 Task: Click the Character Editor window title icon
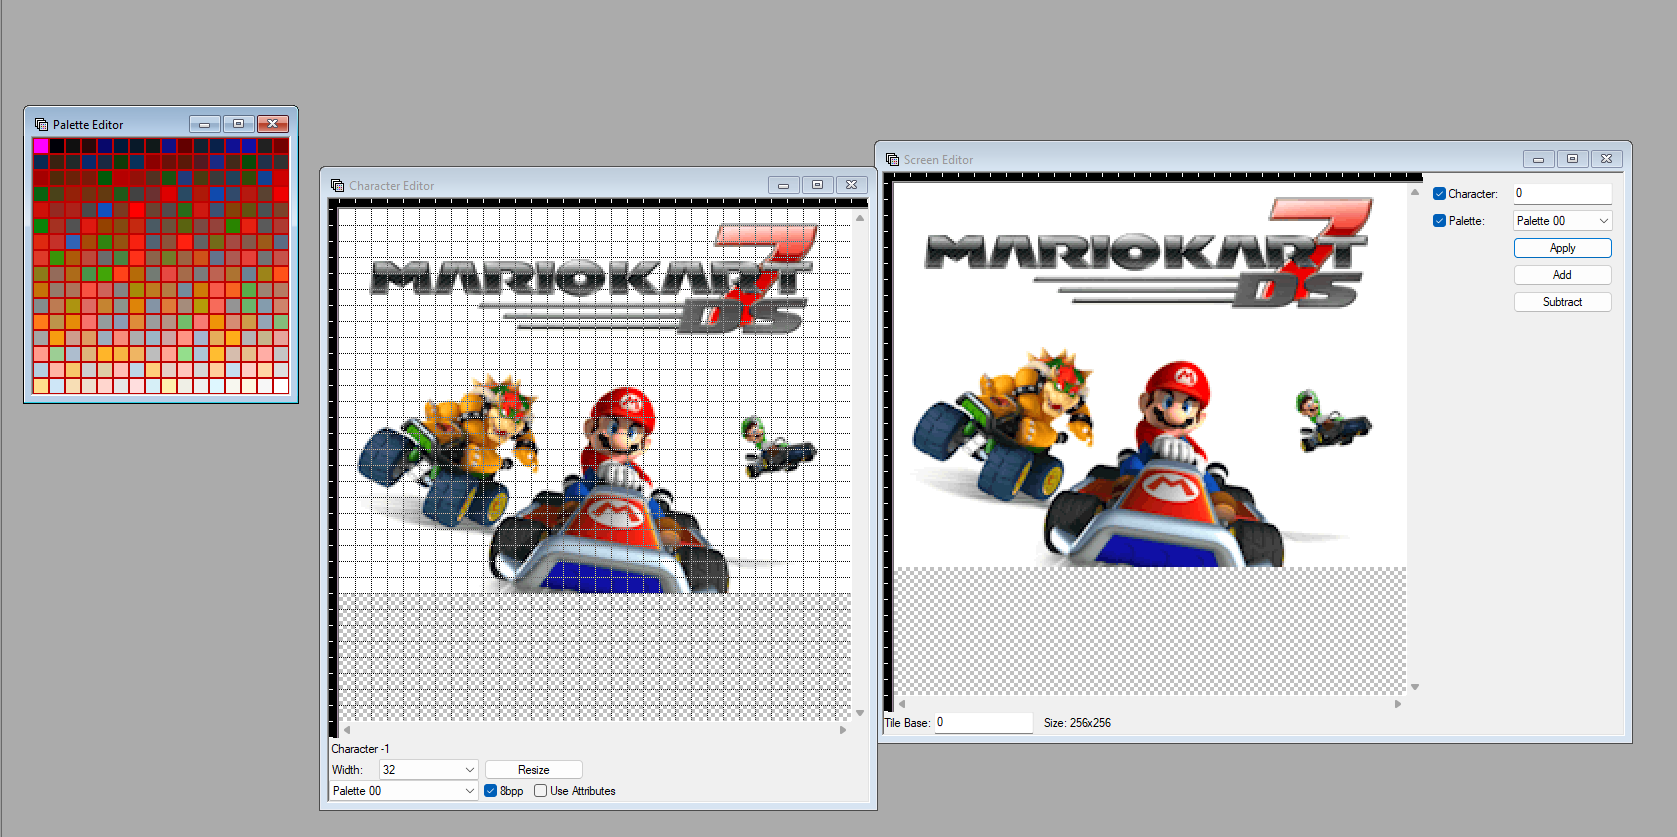tap(337, 185)
